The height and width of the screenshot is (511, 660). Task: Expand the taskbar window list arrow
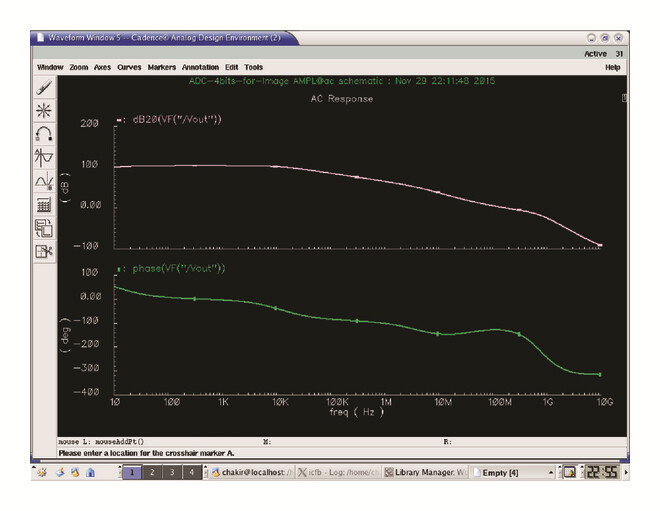[x=551, y=473]
